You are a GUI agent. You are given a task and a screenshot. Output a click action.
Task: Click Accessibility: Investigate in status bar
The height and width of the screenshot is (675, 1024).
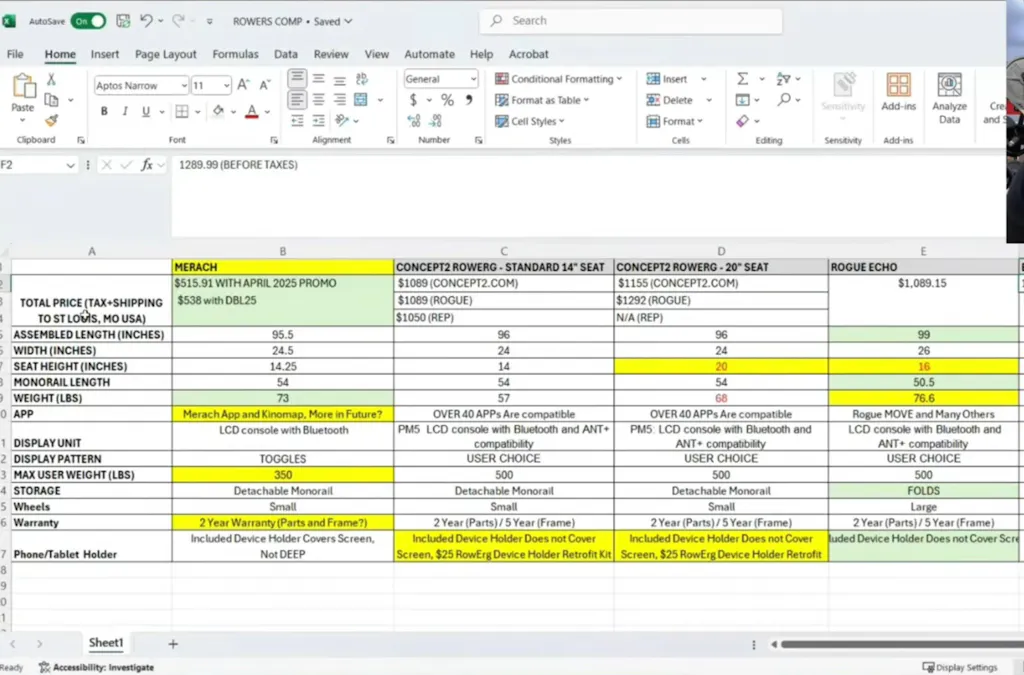pos(97,667)
